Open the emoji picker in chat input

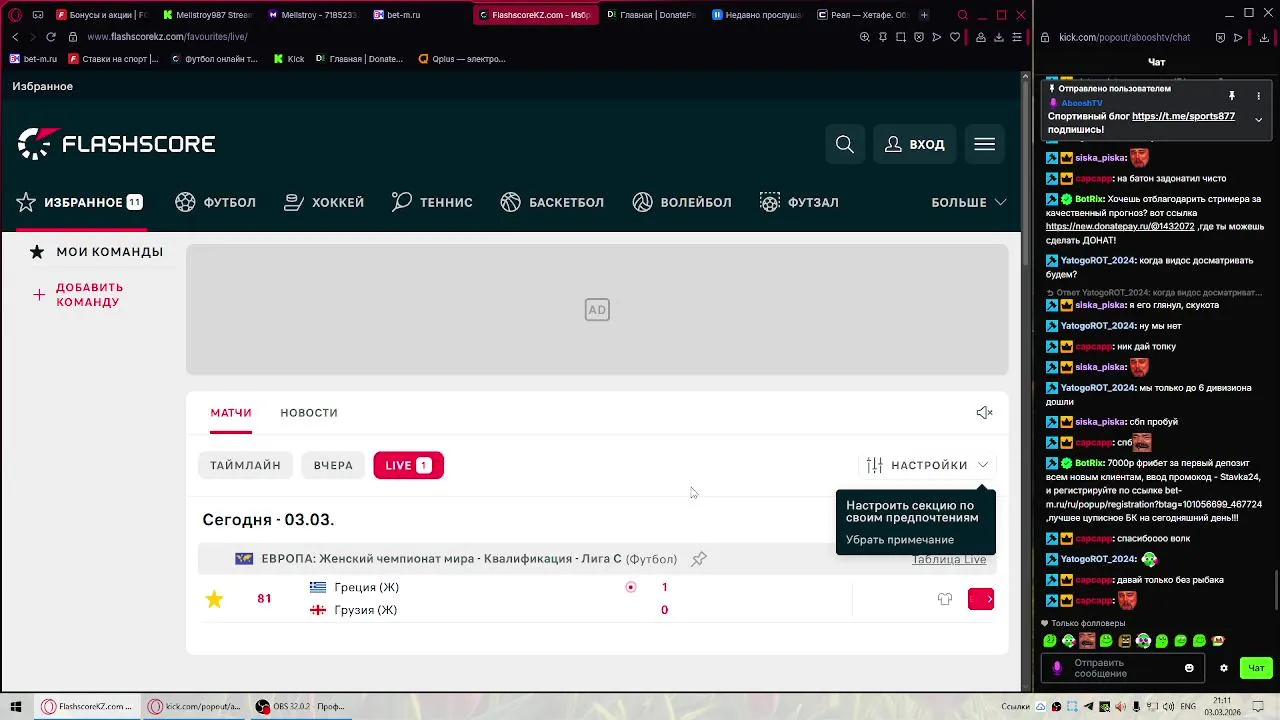coord(1189,668)
